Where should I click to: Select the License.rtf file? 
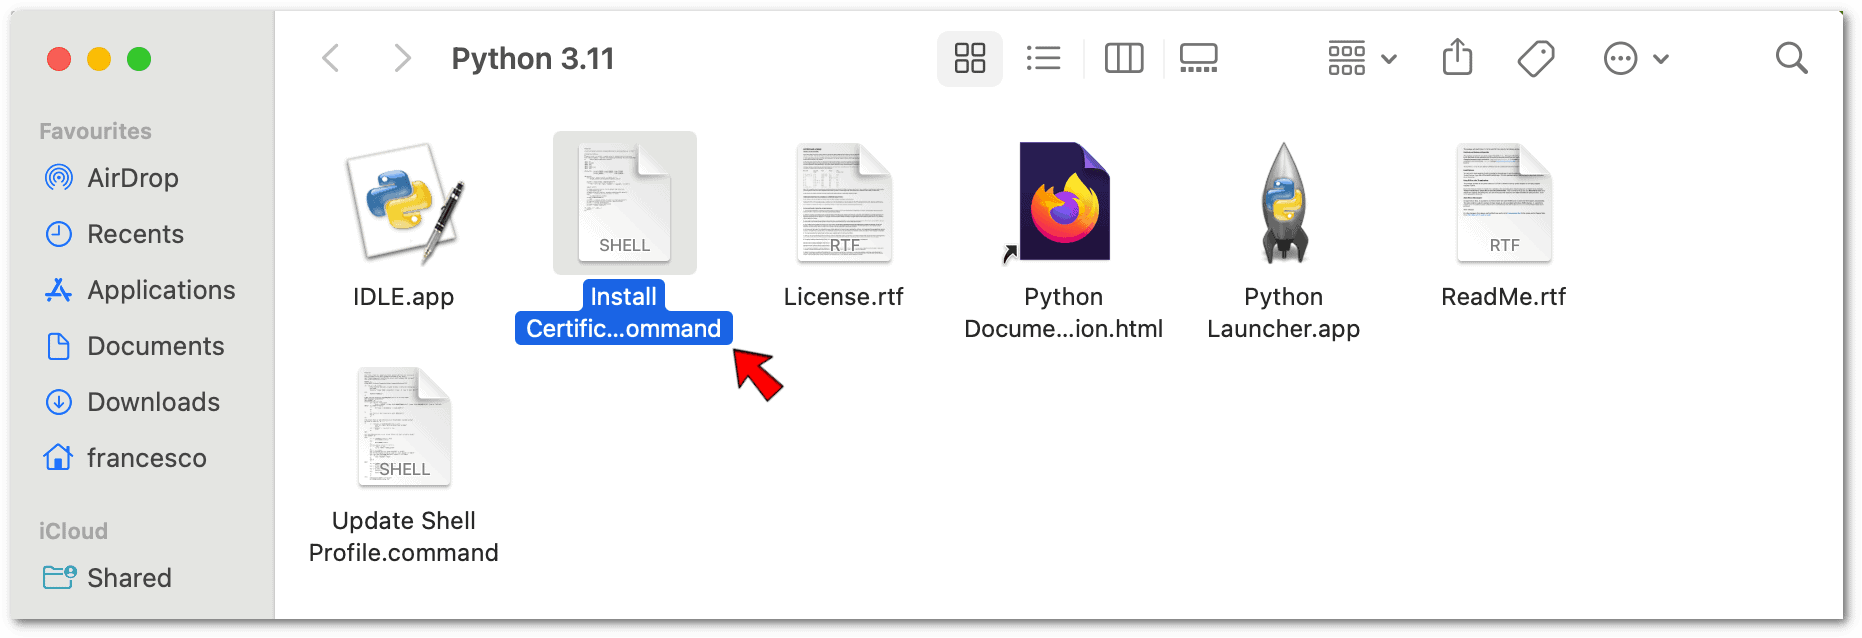click(x=844, y=204)
